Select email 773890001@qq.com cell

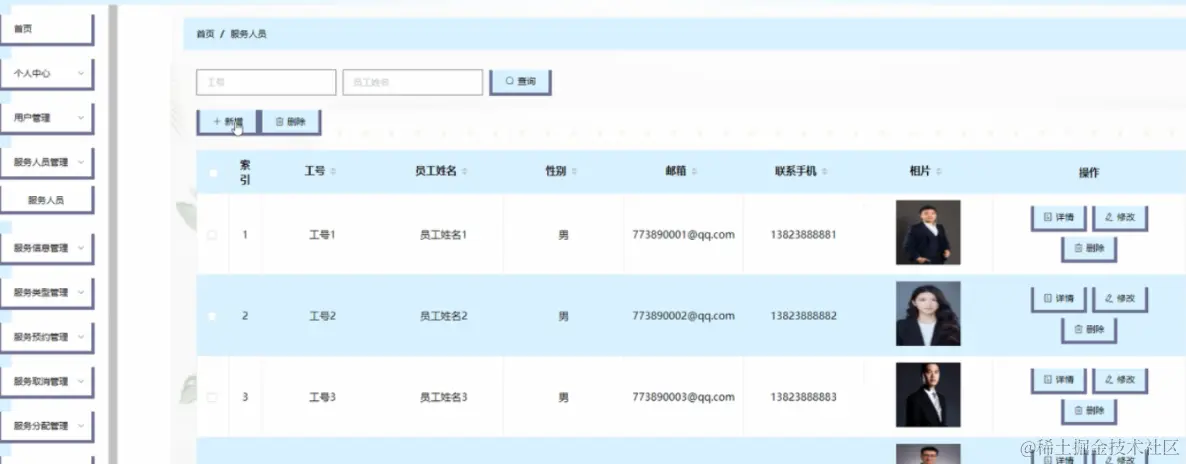click(684, 235)
